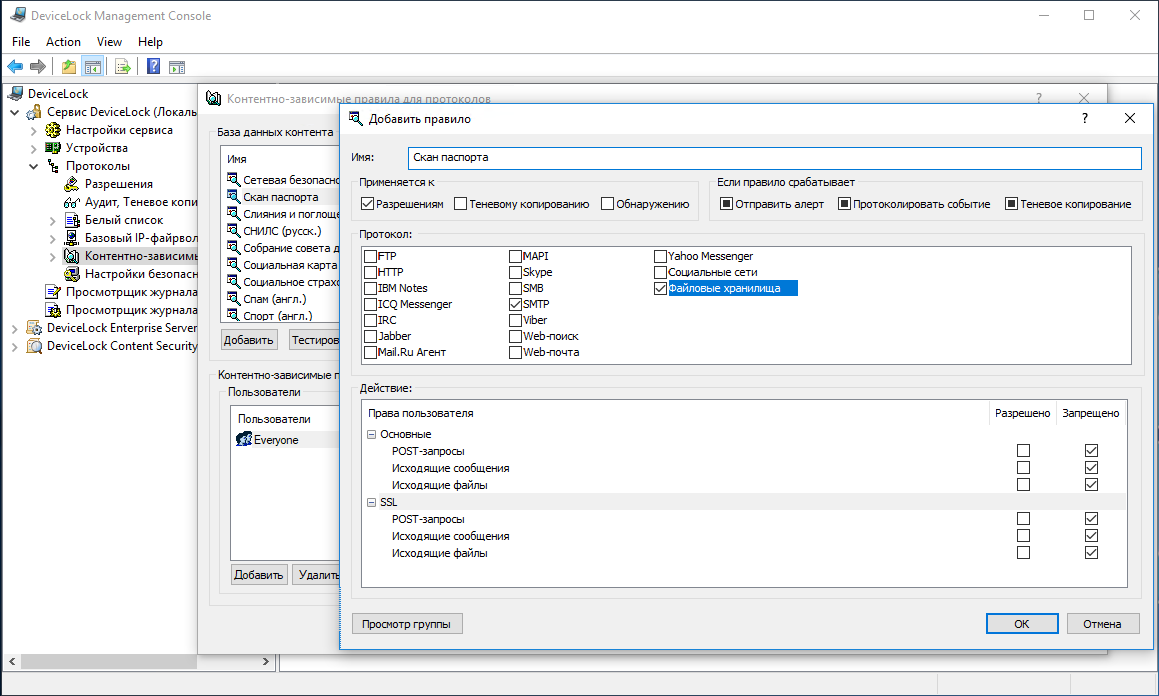The height and width of the screenshot is (696, 1159).
Task: Expand the DeviceLock Content Security node
Action: pos(15,347)
